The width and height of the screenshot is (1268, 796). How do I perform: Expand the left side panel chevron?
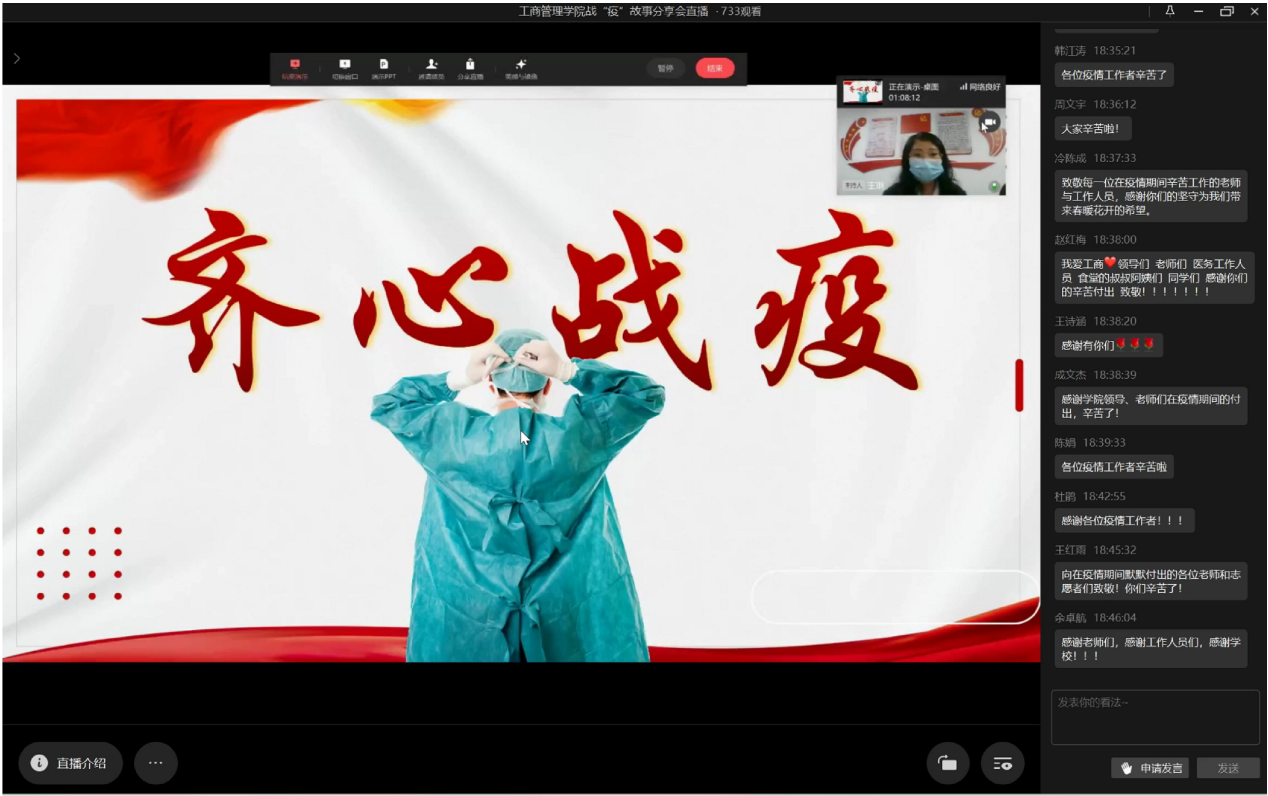(16, 59)
